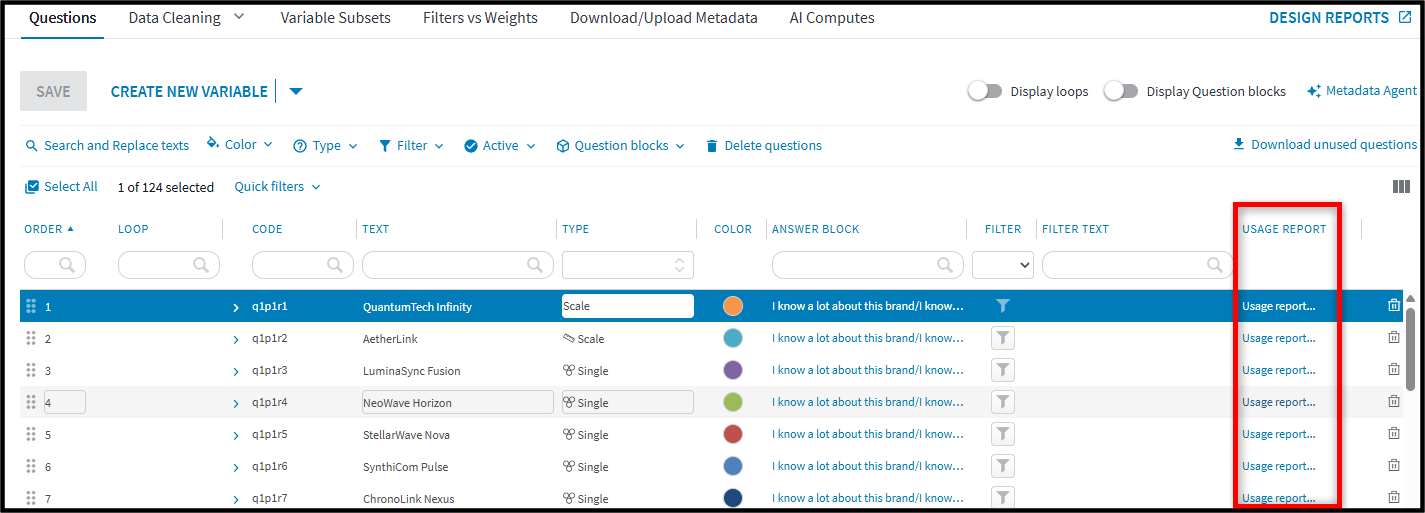Click filter funnel icon for QuantumTech Infinity
1425x513 pixels.
click(1003, 306)
